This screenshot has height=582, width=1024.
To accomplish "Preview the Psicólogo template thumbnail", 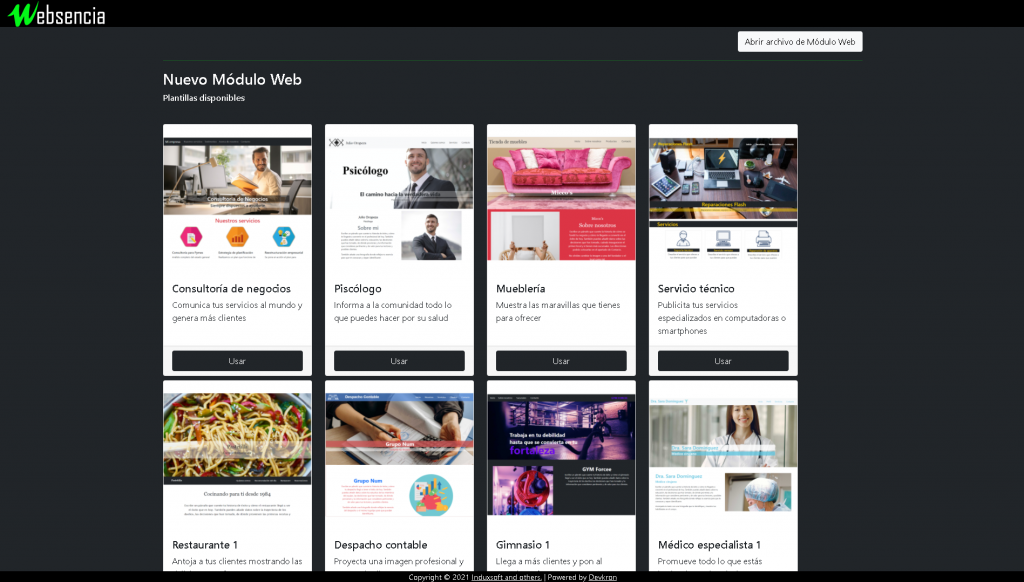I will click(x=399, y=199).
